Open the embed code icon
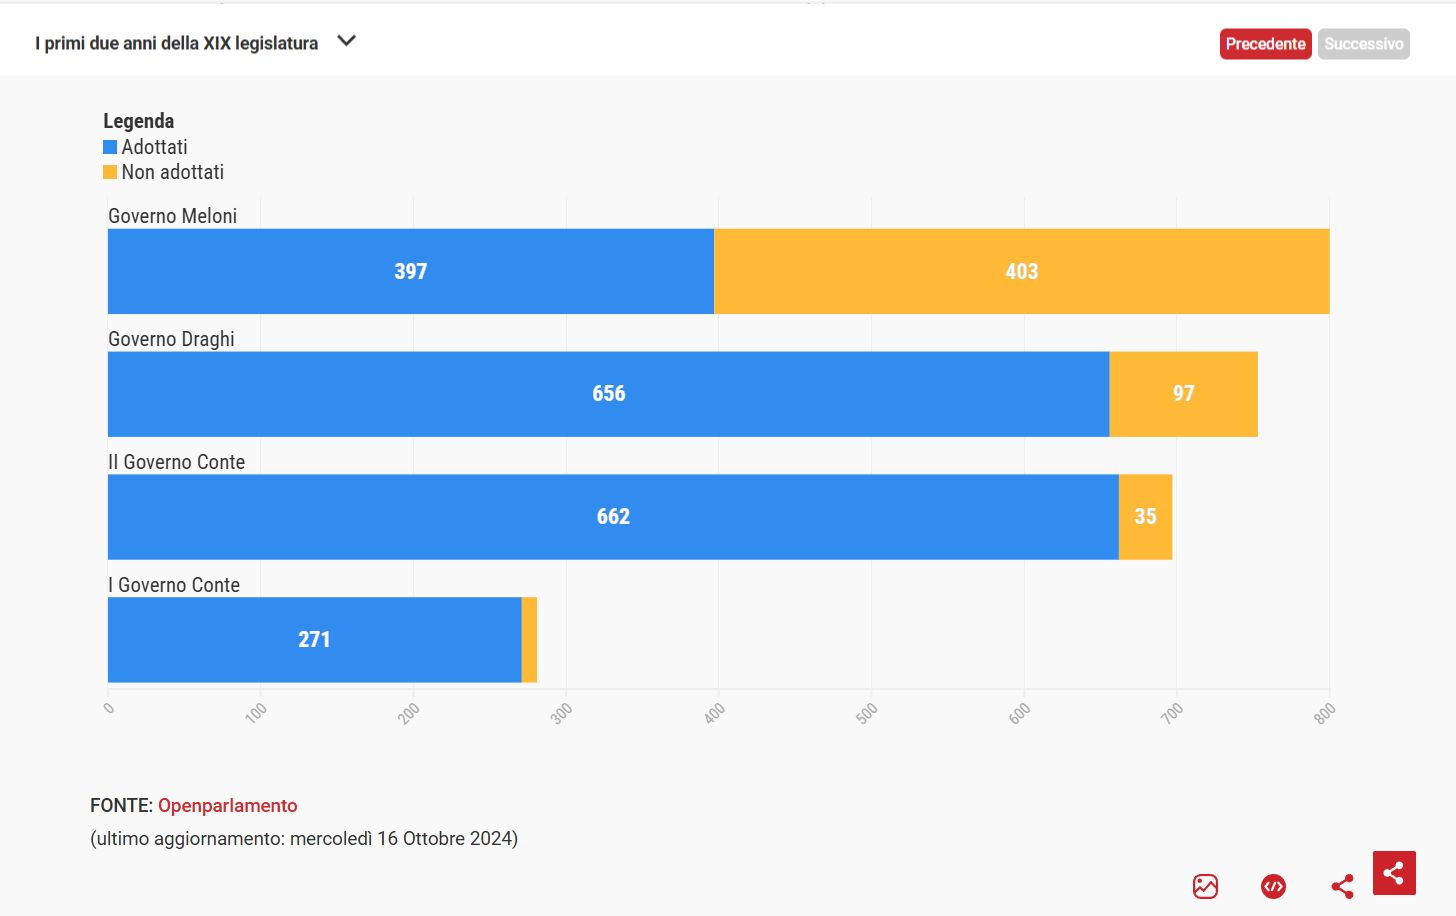 [1273, 886]
